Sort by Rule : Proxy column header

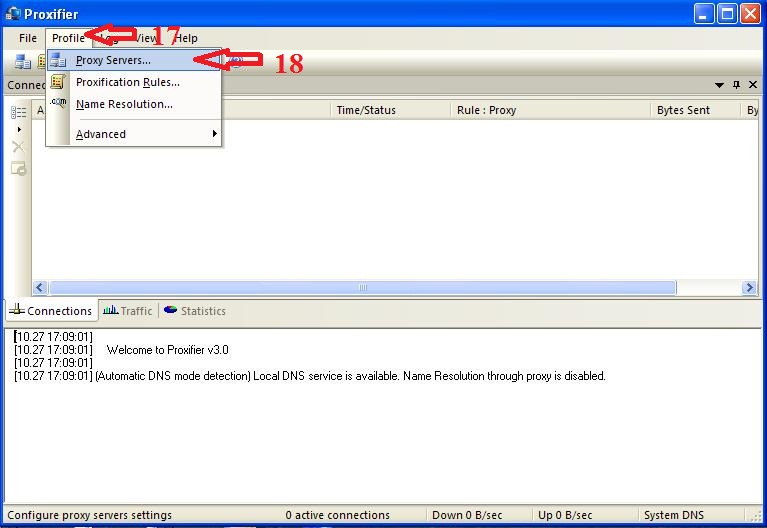[x=550, y=110]
